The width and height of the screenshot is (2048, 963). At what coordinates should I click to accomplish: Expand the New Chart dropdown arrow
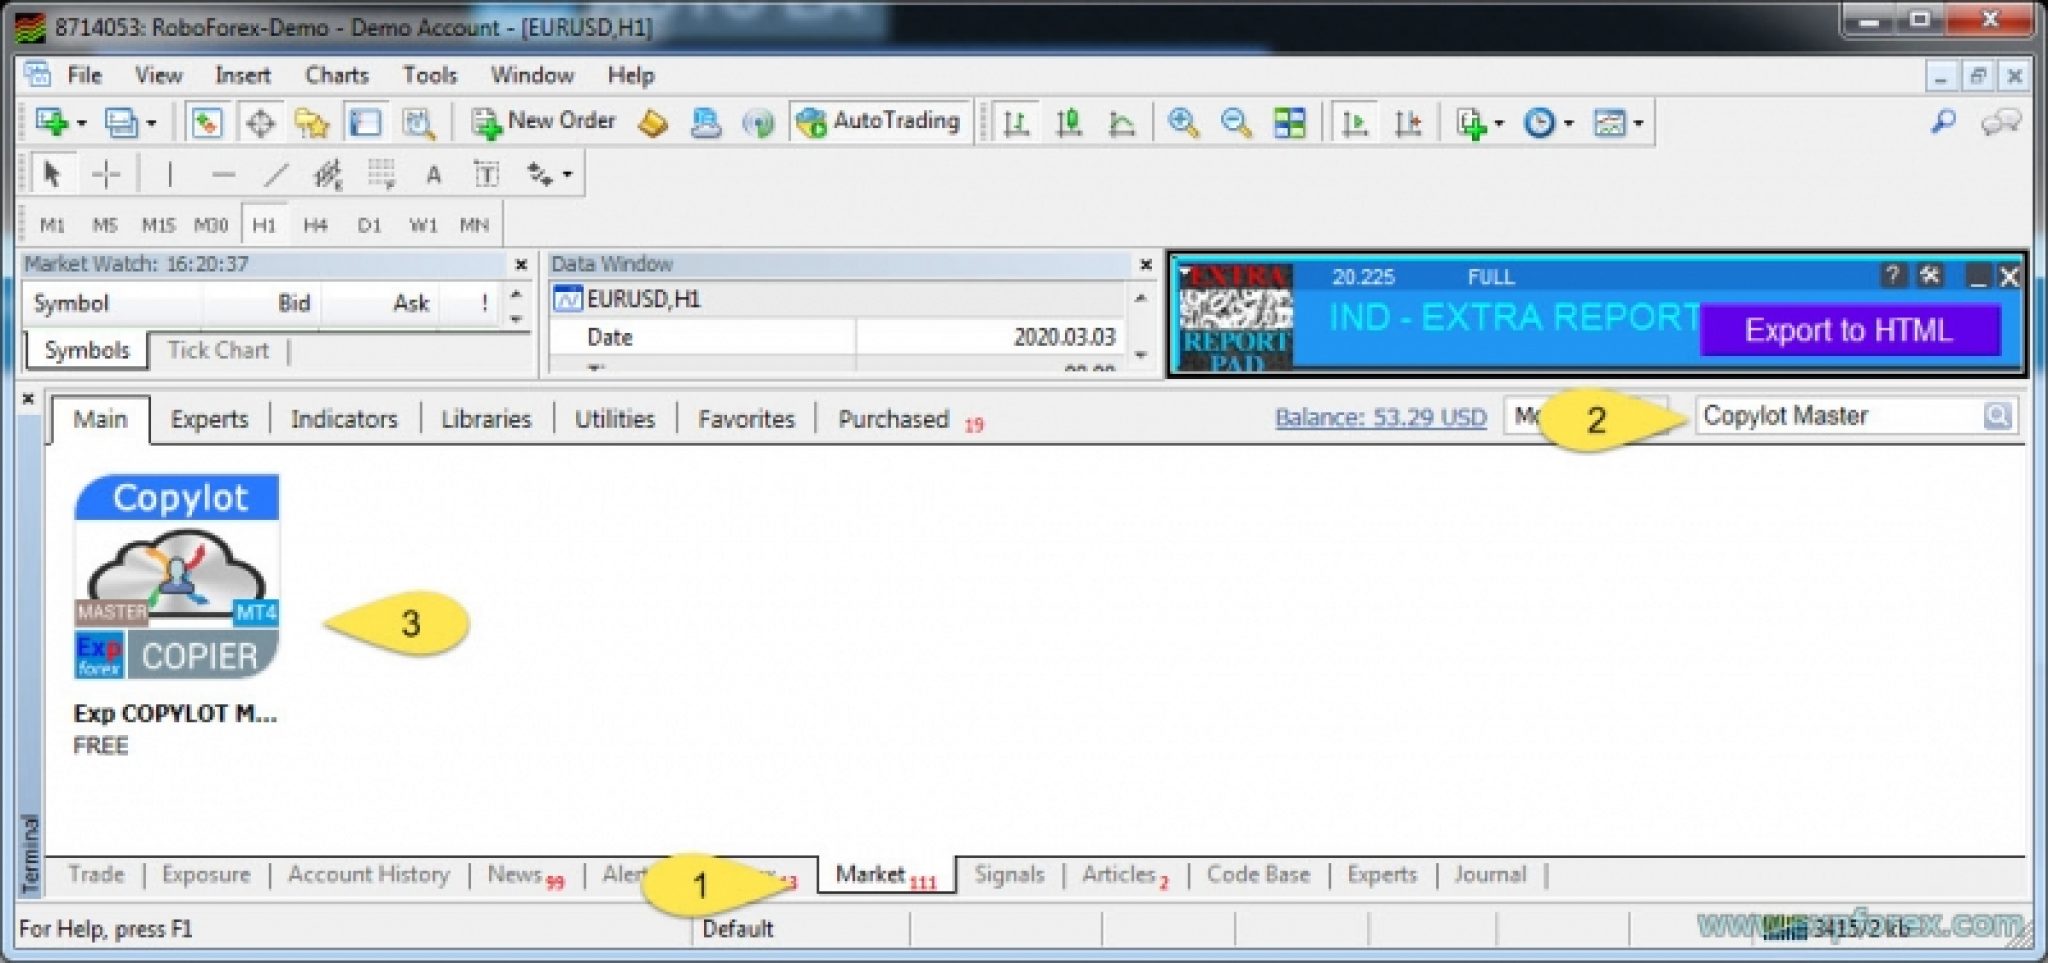coord(82,124)
